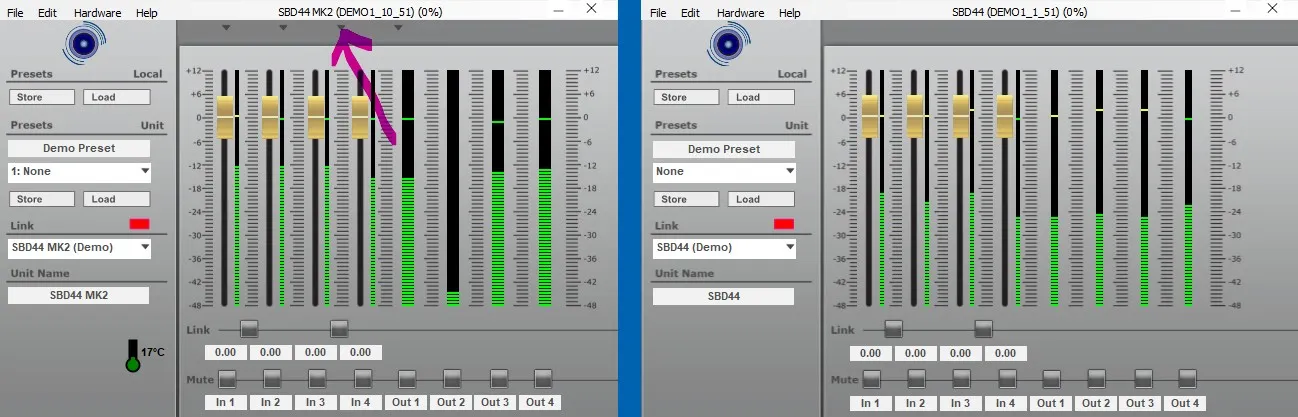Screen dimensions: 1298x417
Task: Open the Edit menu in the SBD44 window
Action: coord(690,13)
